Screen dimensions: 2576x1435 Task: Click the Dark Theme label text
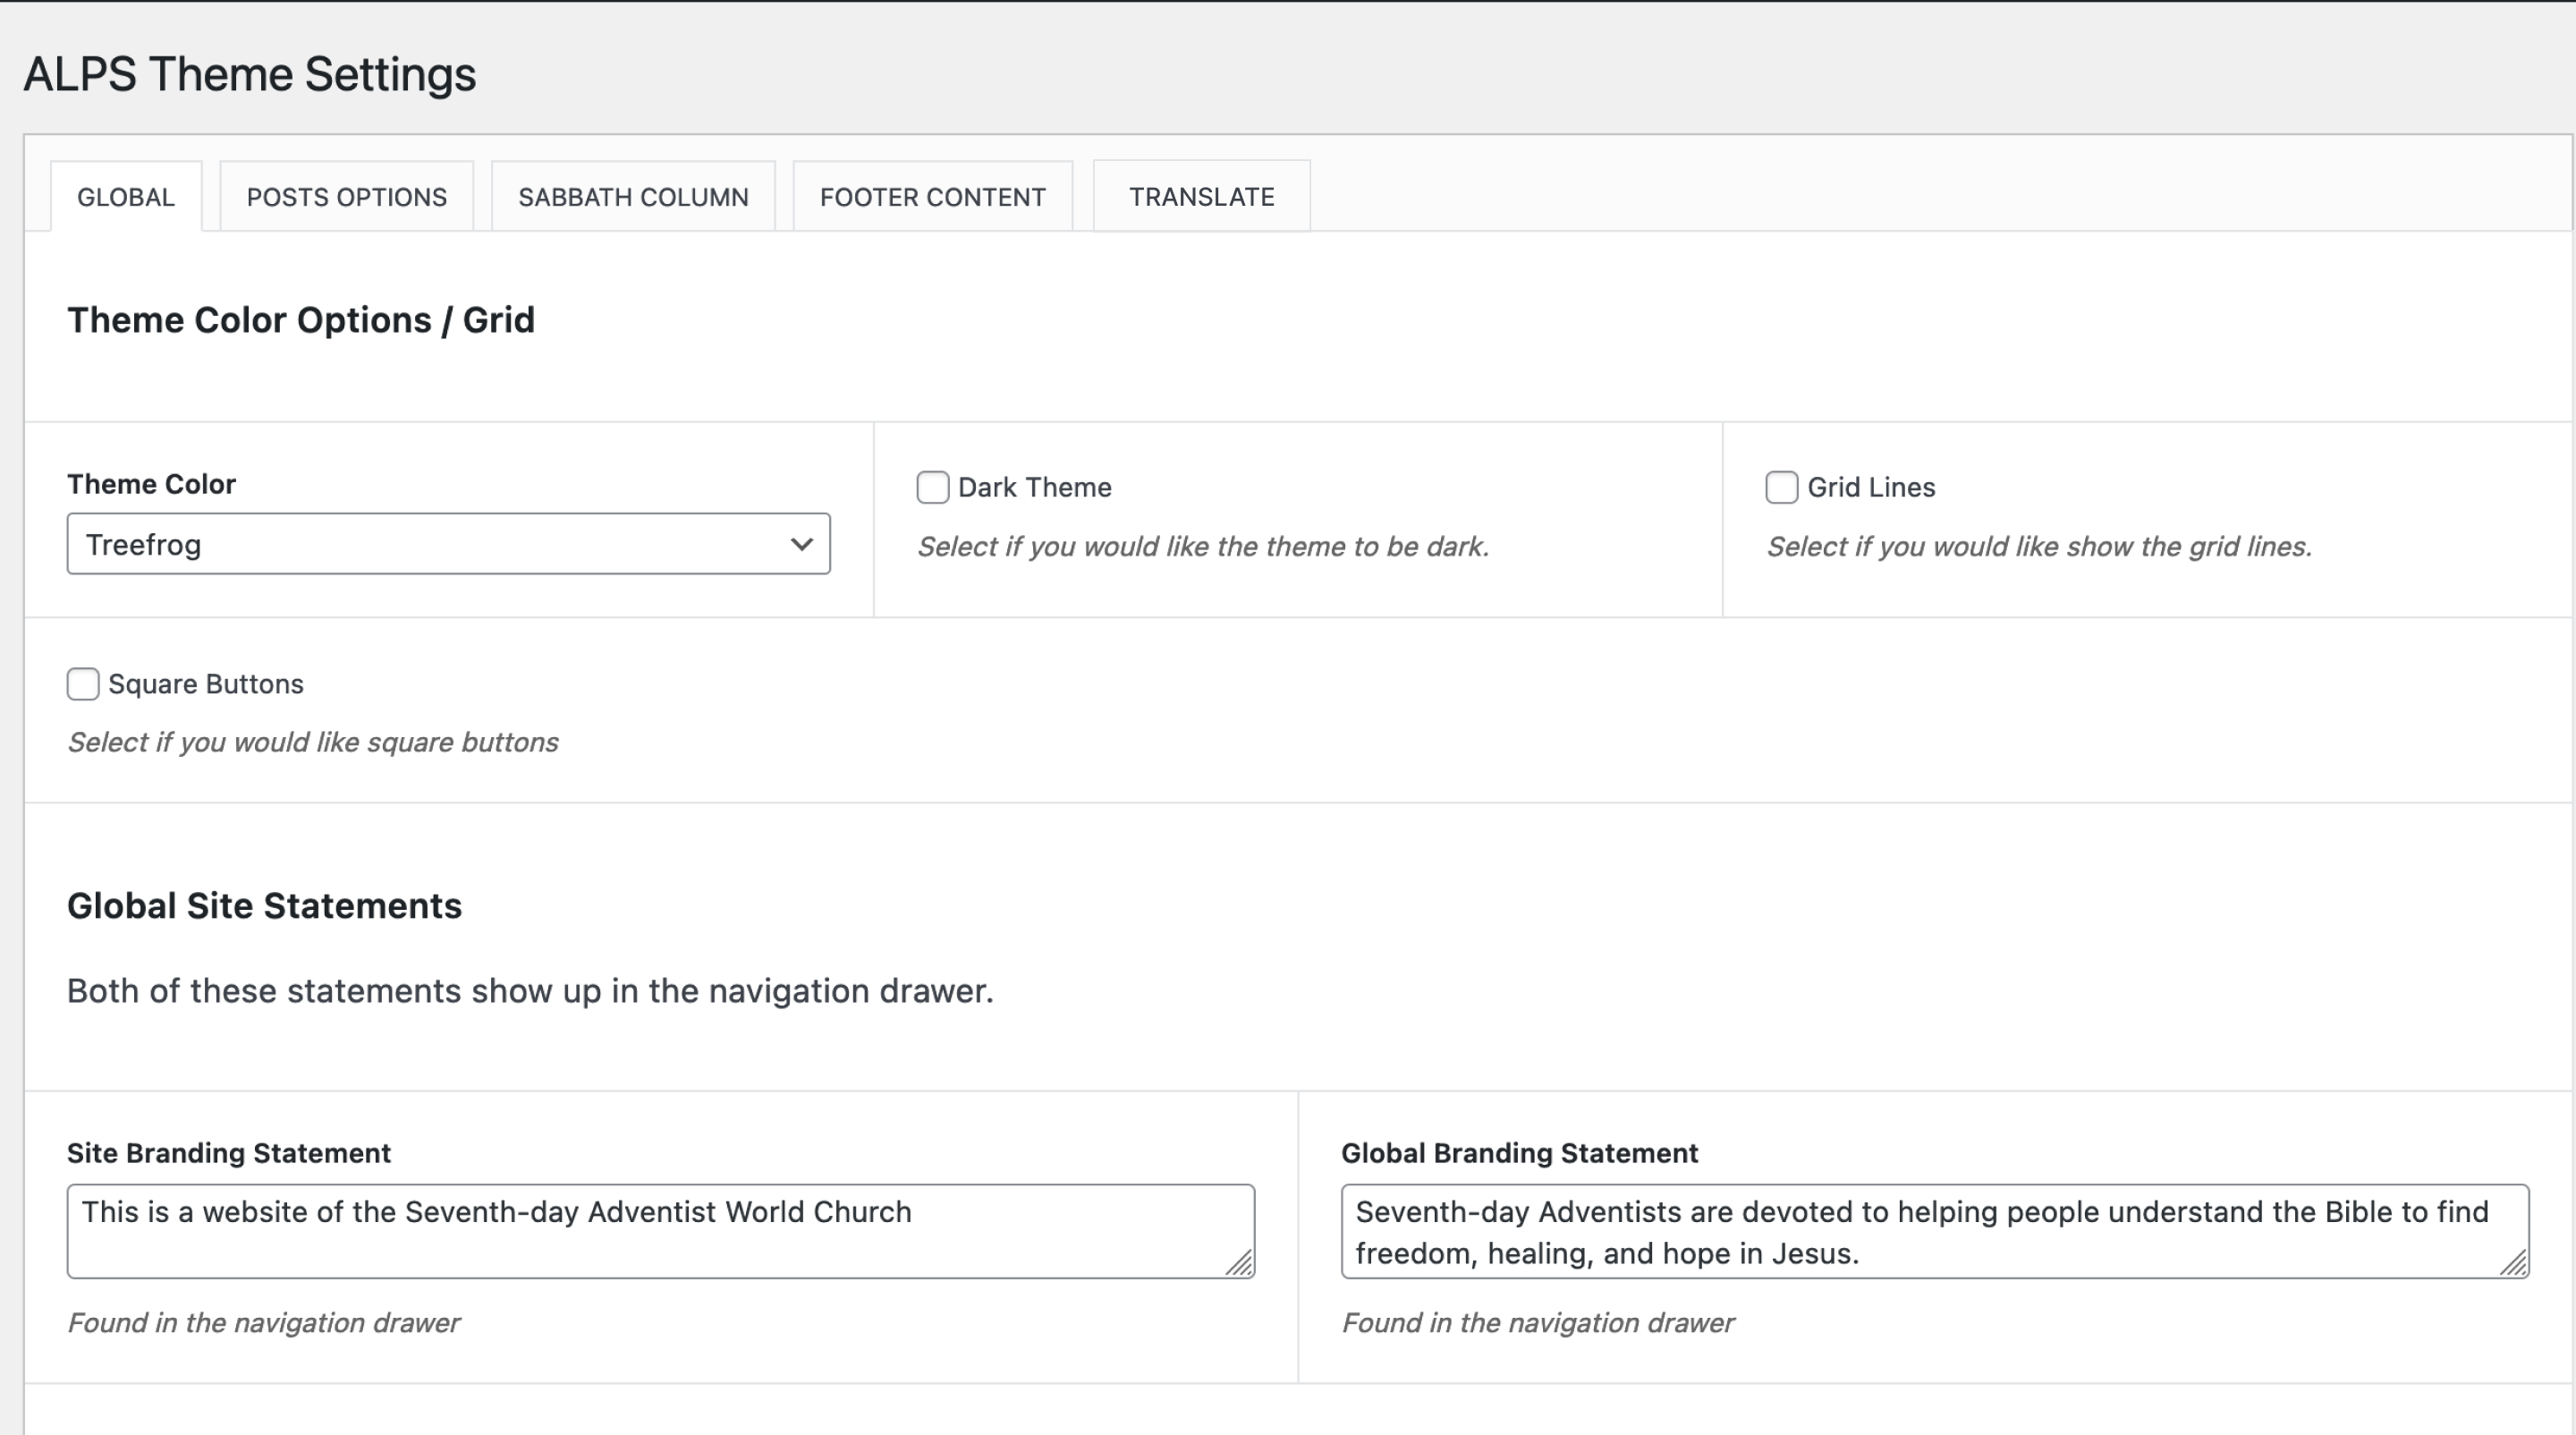click(1035, 488)
